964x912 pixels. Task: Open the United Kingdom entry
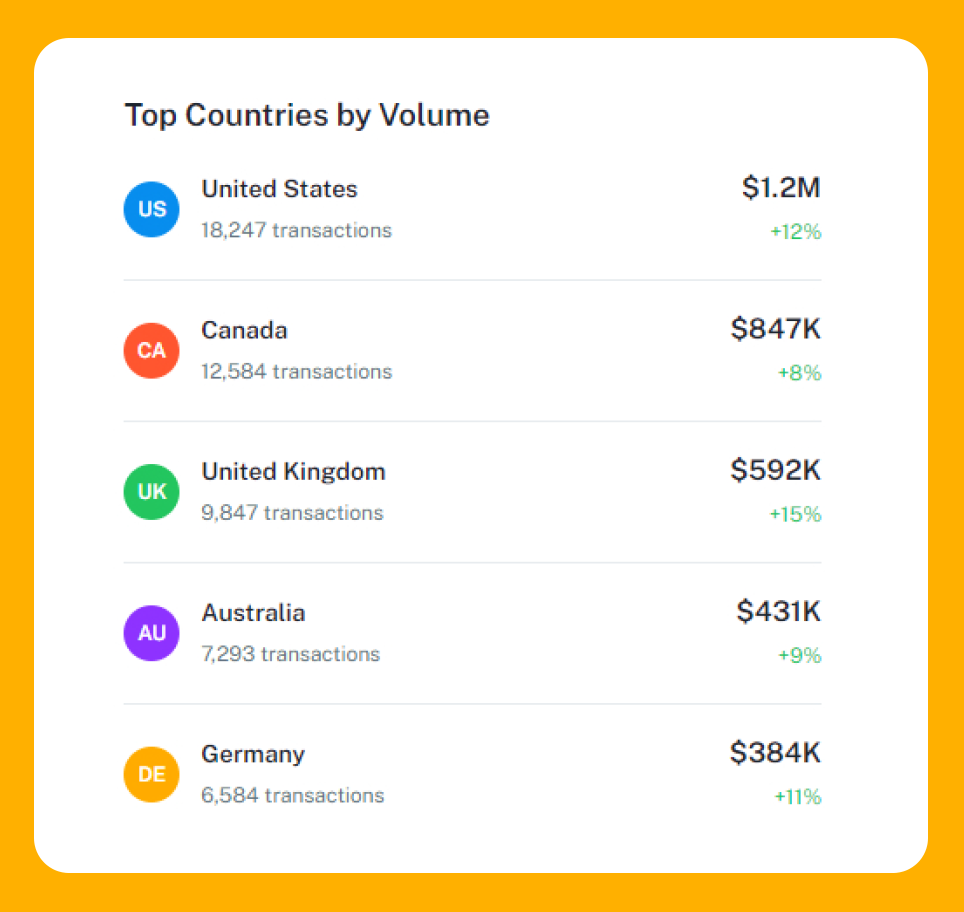pyautogui.click(x=293, y=471)
